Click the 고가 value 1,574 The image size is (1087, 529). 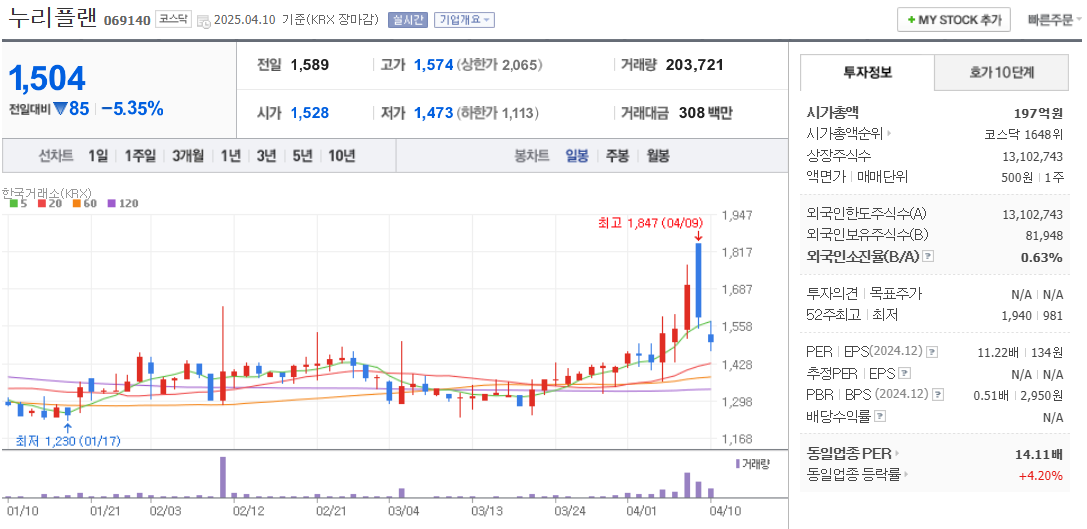(x=433, y=65)
